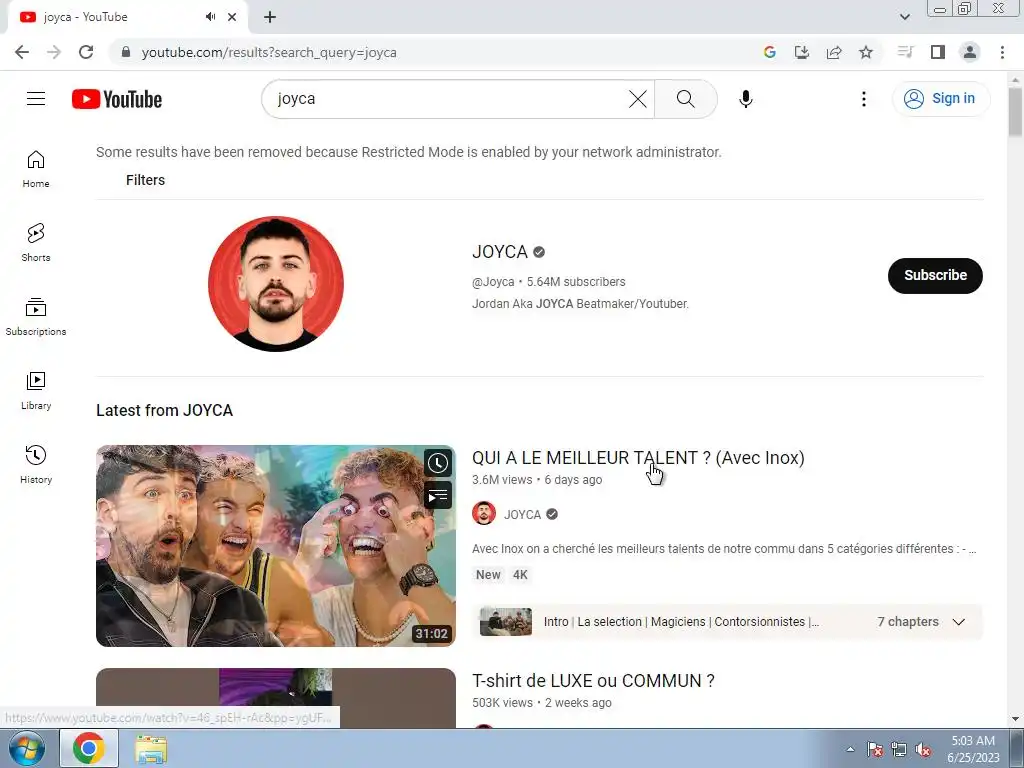Viewport: 1024px width, 768px height.
Task: Click the Chrome taskbar icon
Action: [89, 748]
